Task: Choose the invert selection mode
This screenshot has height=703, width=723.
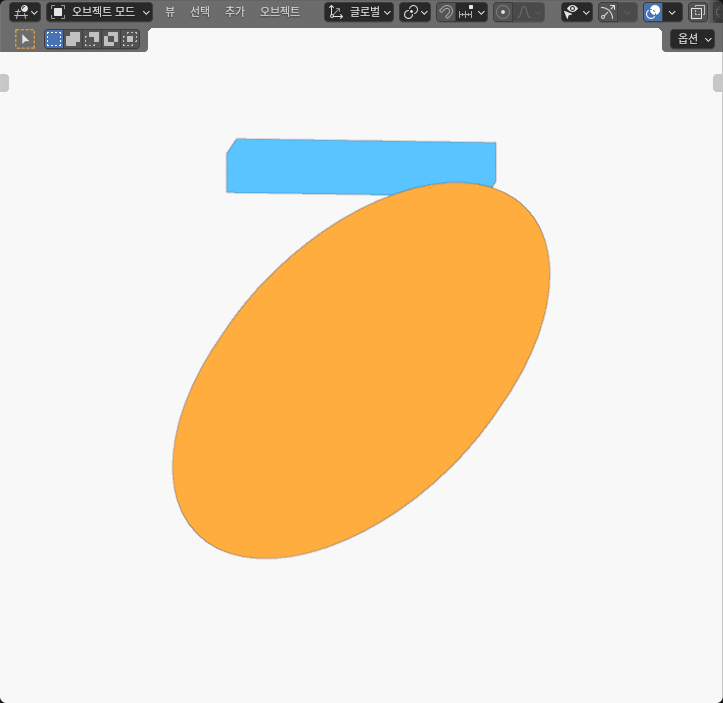Action: pos(111,39)
